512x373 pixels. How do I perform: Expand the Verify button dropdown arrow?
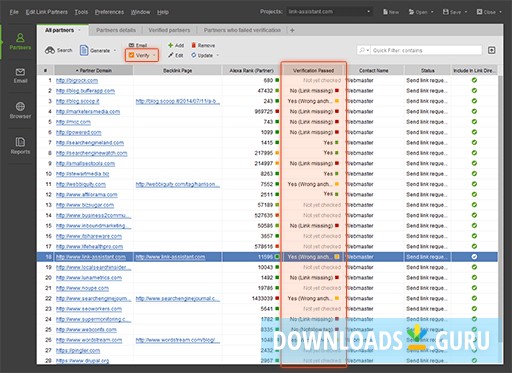[x=154, y=55]
